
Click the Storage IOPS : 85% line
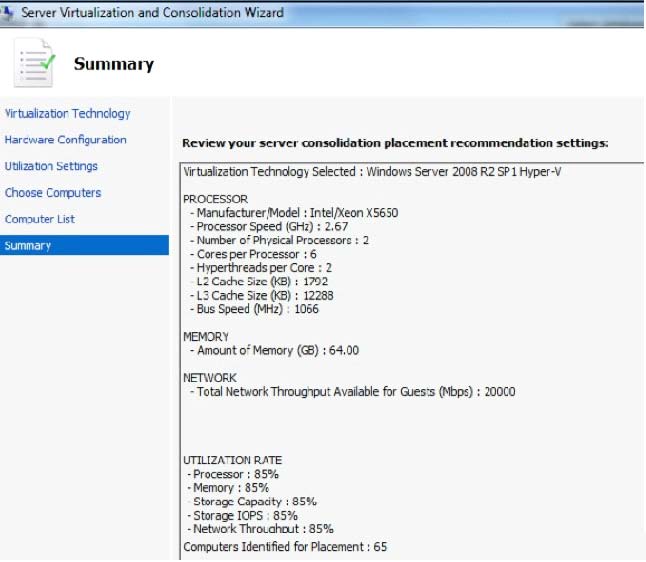242,515
